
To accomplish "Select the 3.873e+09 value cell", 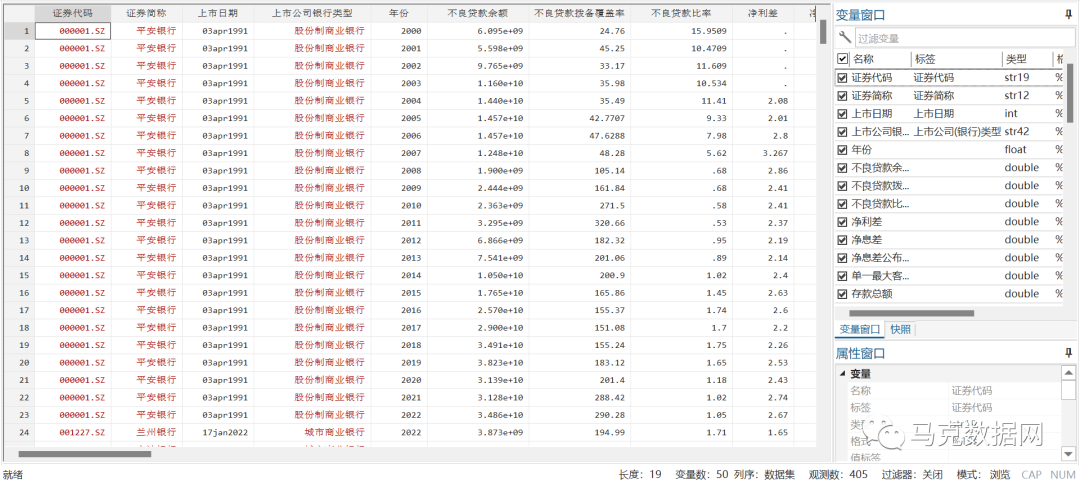I will pyautogui.click(x=478, y=432).
